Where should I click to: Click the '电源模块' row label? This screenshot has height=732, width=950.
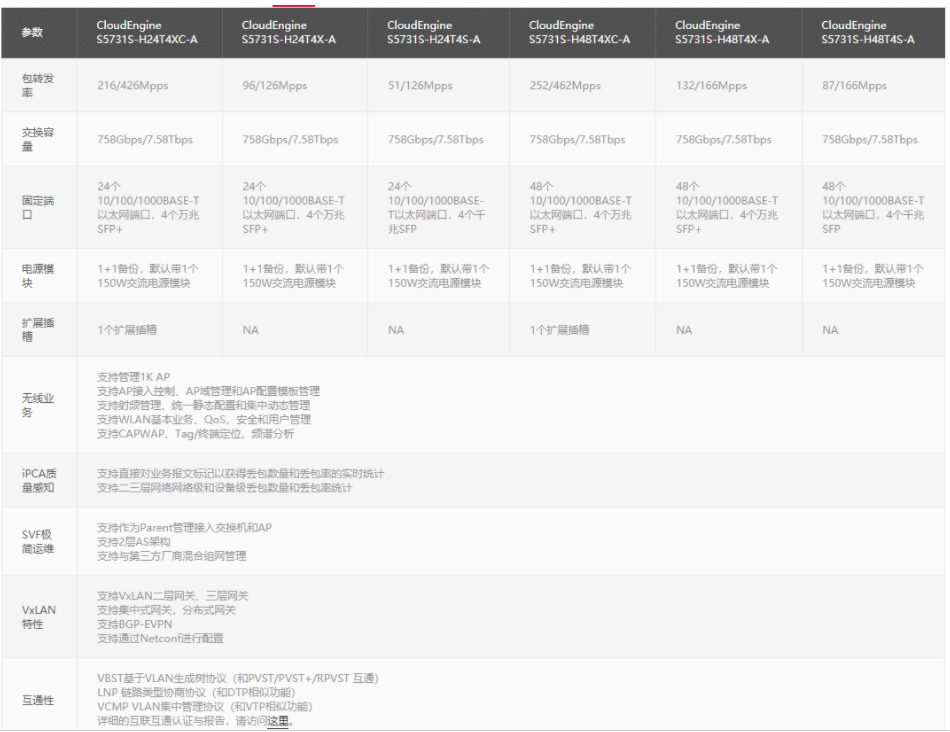(x=38, y=276)
